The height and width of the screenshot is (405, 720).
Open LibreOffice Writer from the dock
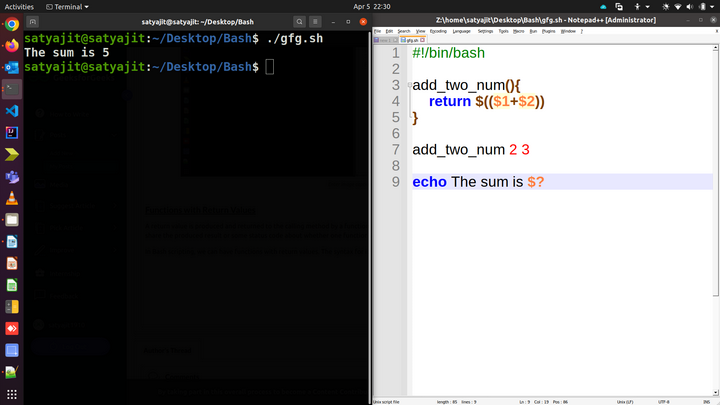point(12,242)
